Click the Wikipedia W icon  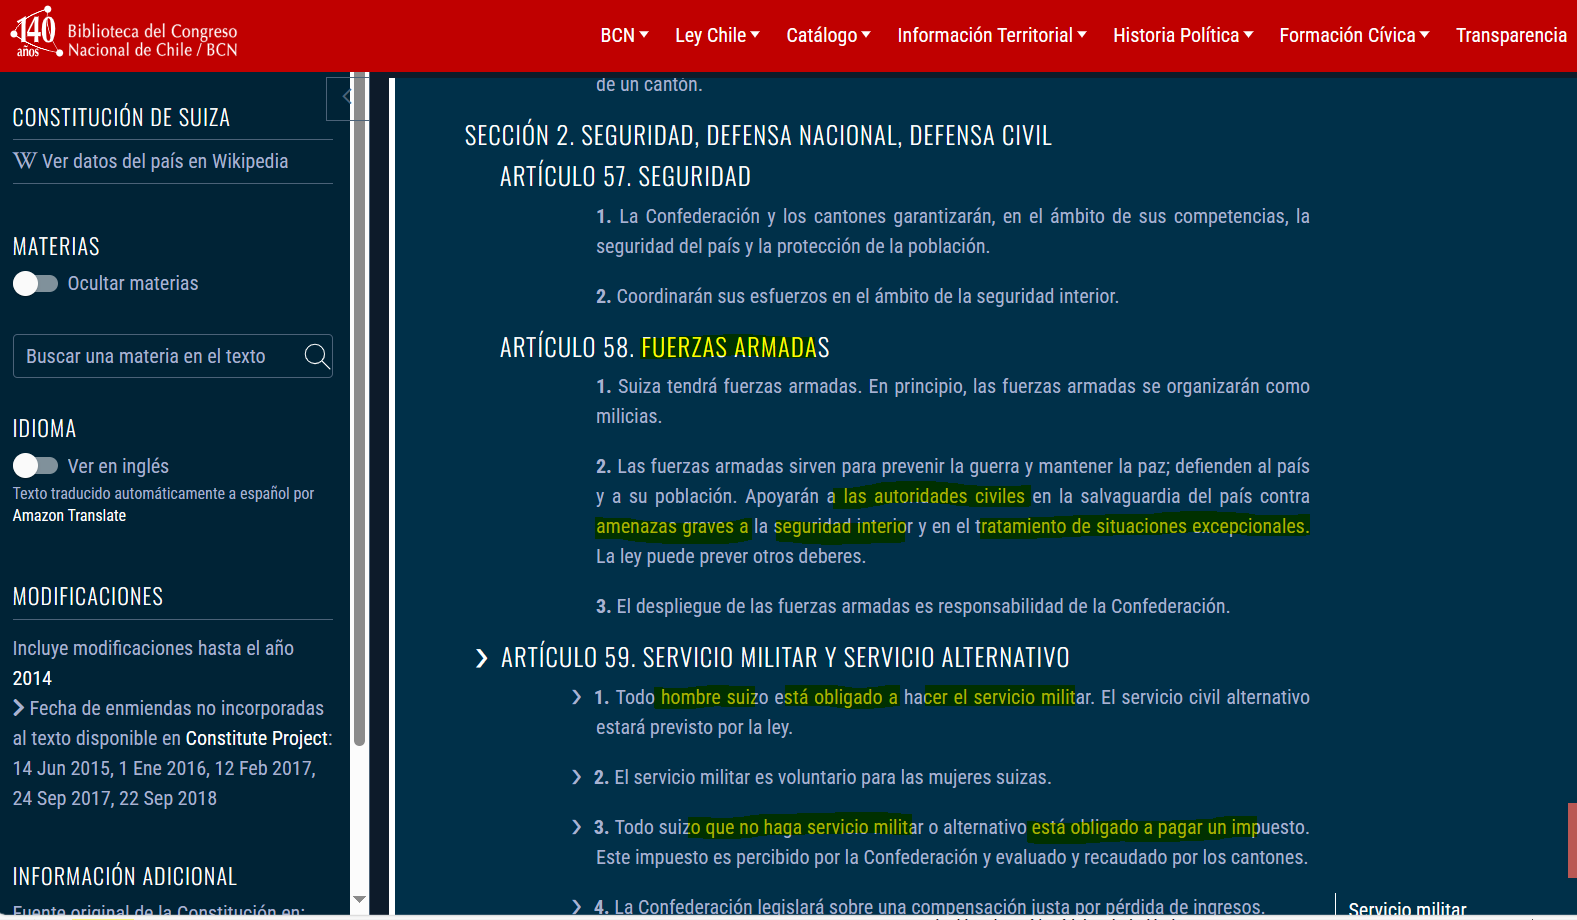point(25,161)
